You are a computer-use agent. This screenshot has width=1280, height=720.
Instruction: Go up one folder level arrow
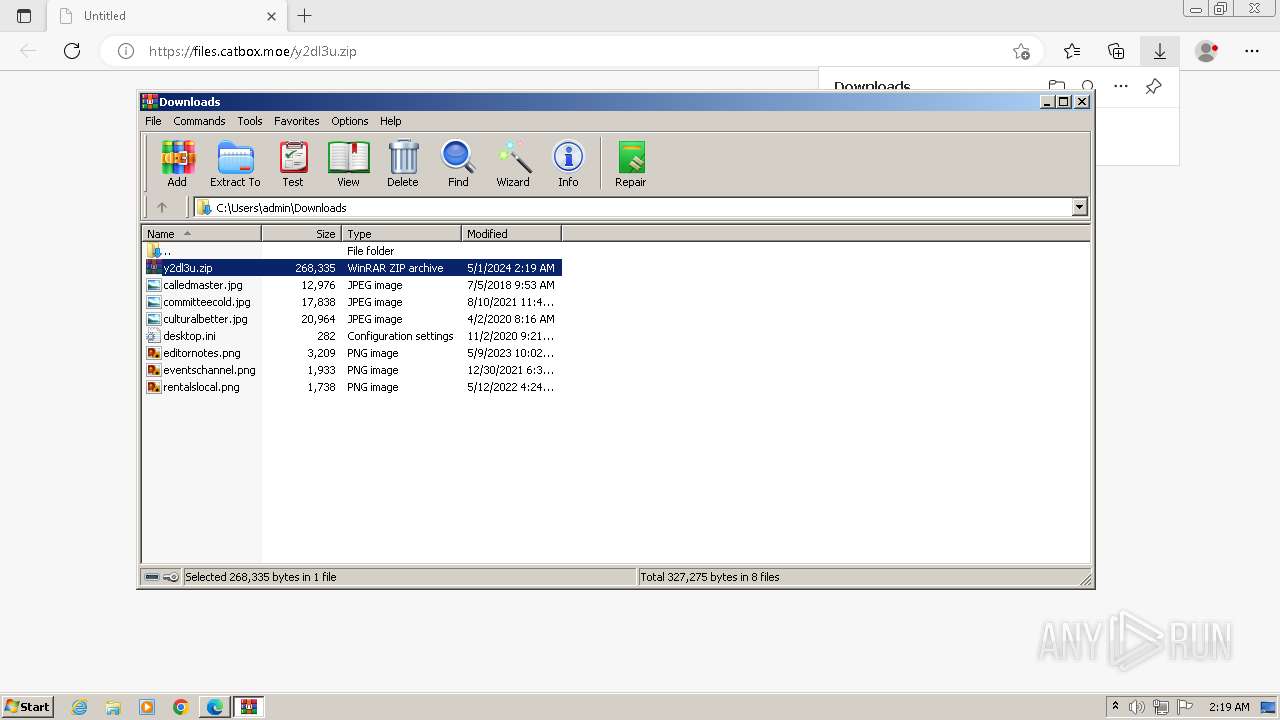[162, 207]
